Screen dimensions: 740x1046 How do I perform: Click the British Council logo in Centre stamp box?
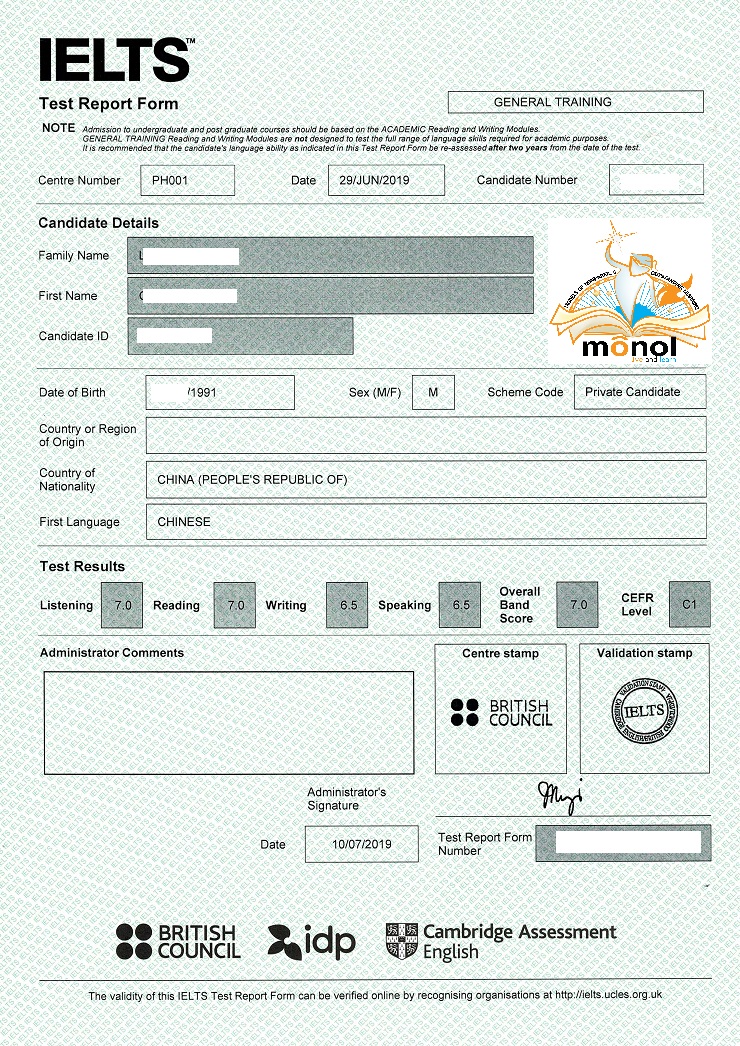[501, 712]
